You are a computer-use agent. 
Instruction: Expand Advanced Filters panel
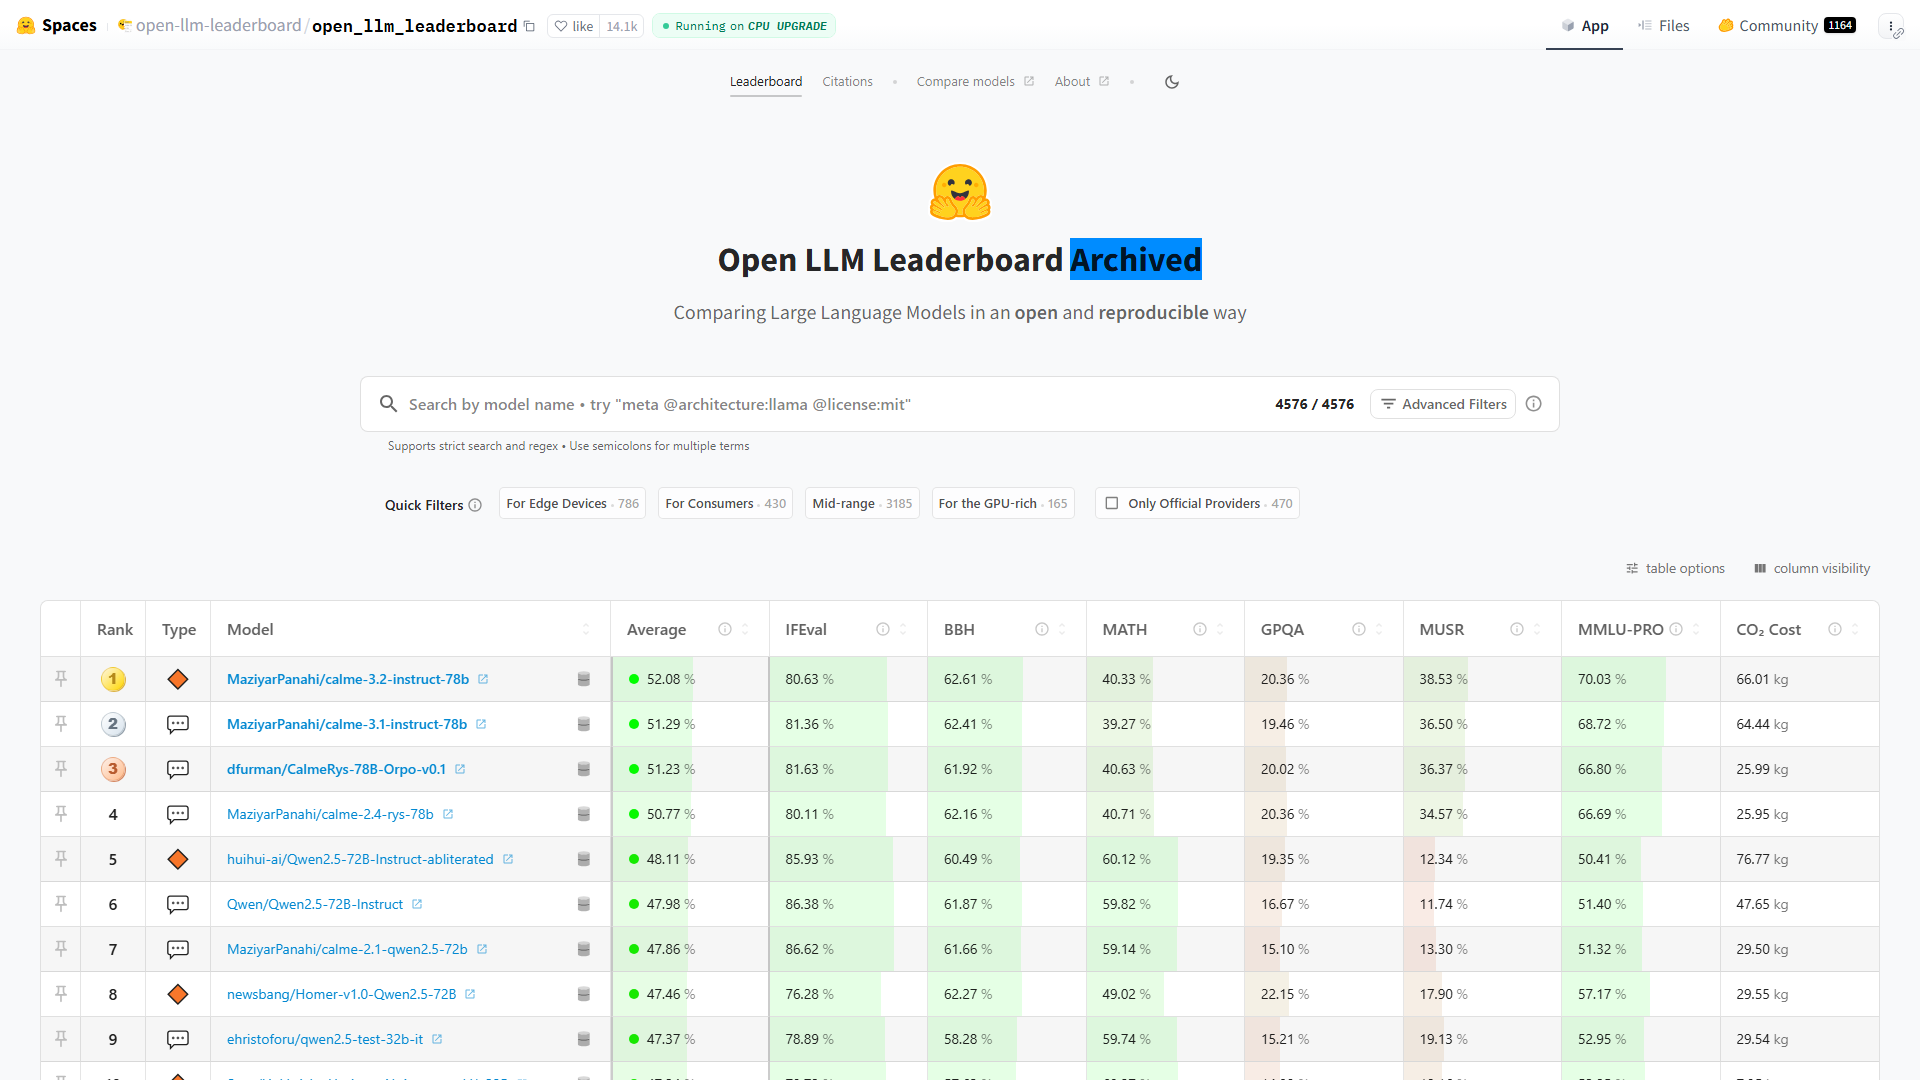[1443, 404]
